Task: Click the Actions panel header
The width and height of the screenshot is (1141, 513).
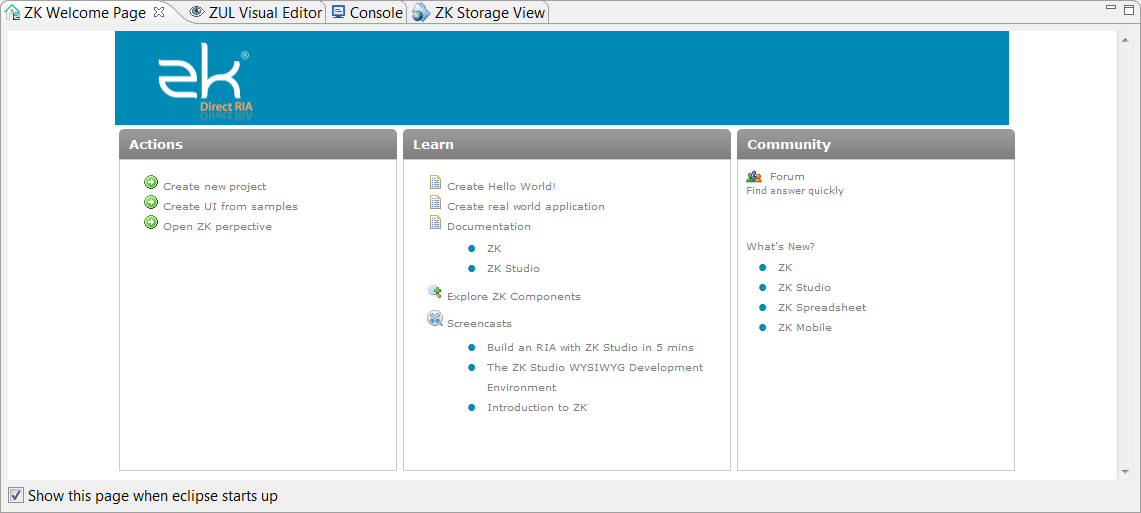Action: click(258, 144)
